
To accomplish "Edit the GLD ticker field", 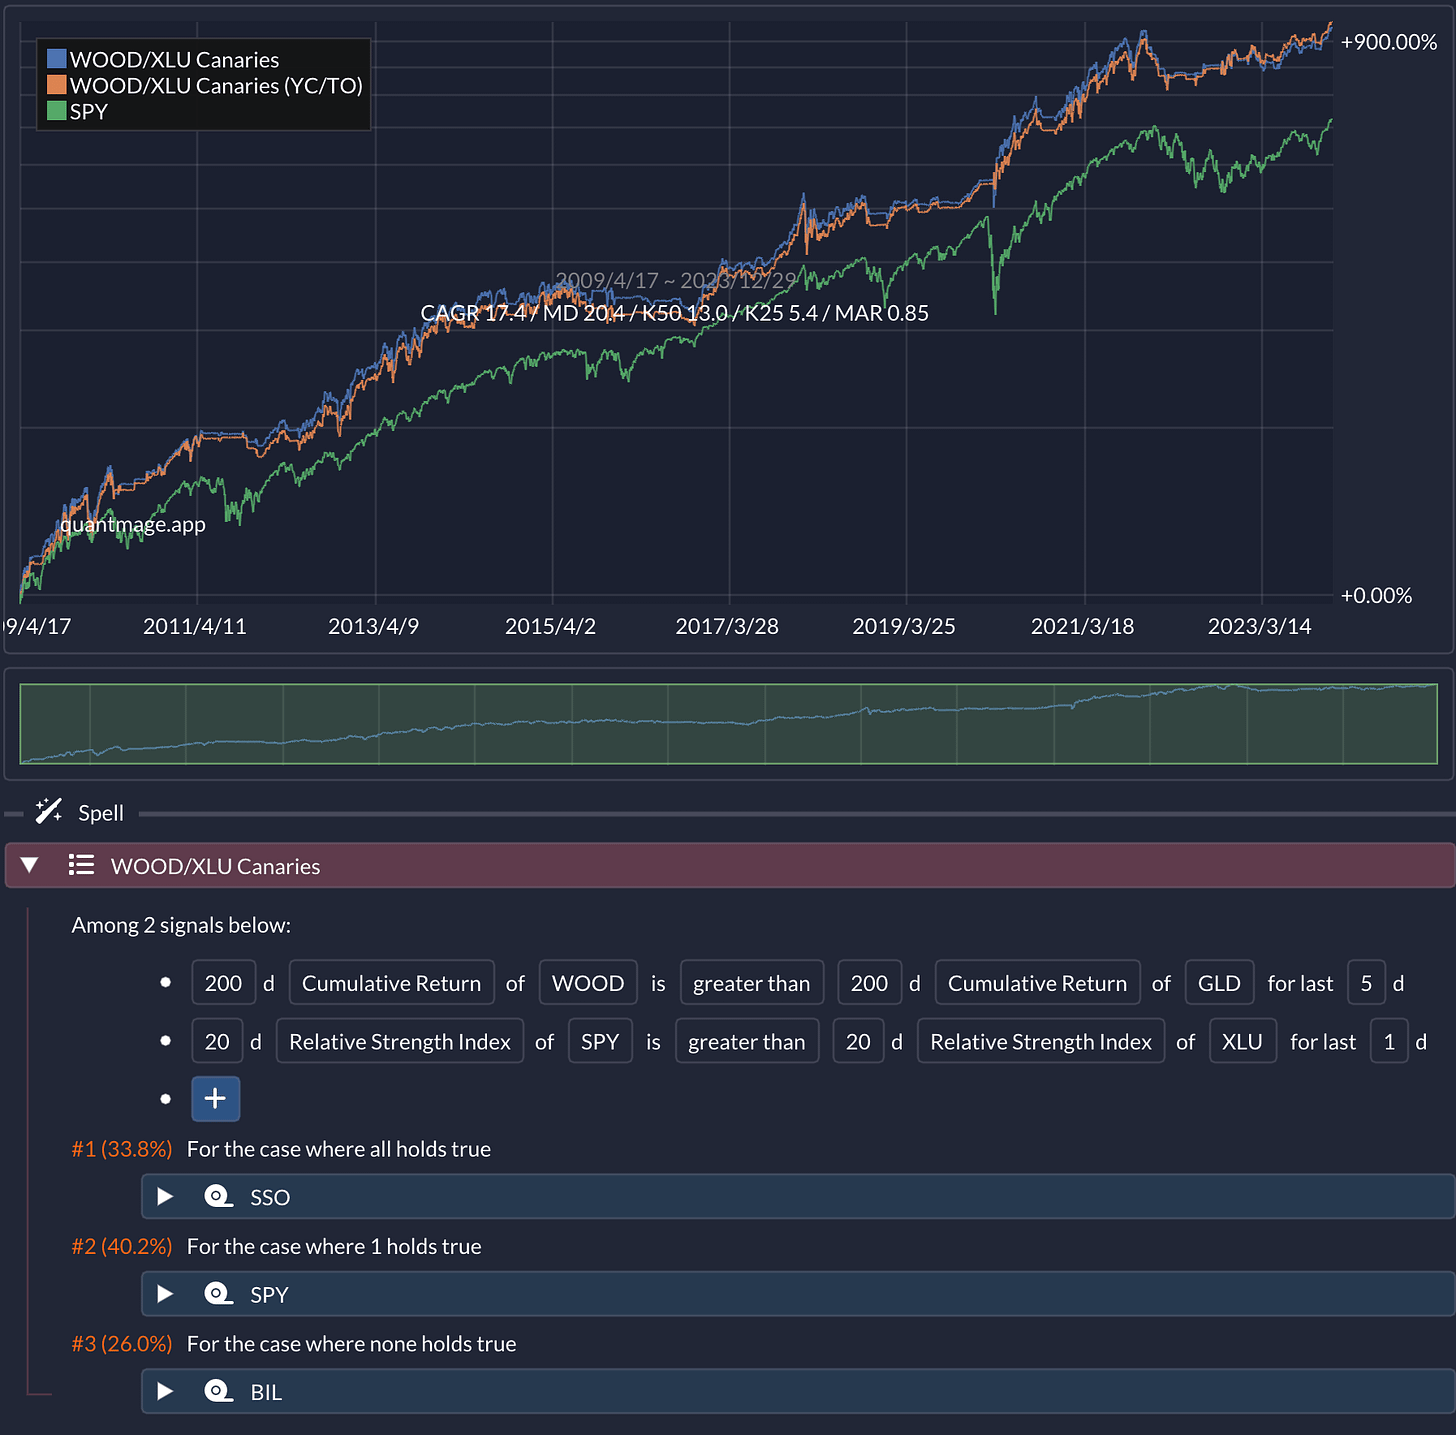I will coord(1219,983).
